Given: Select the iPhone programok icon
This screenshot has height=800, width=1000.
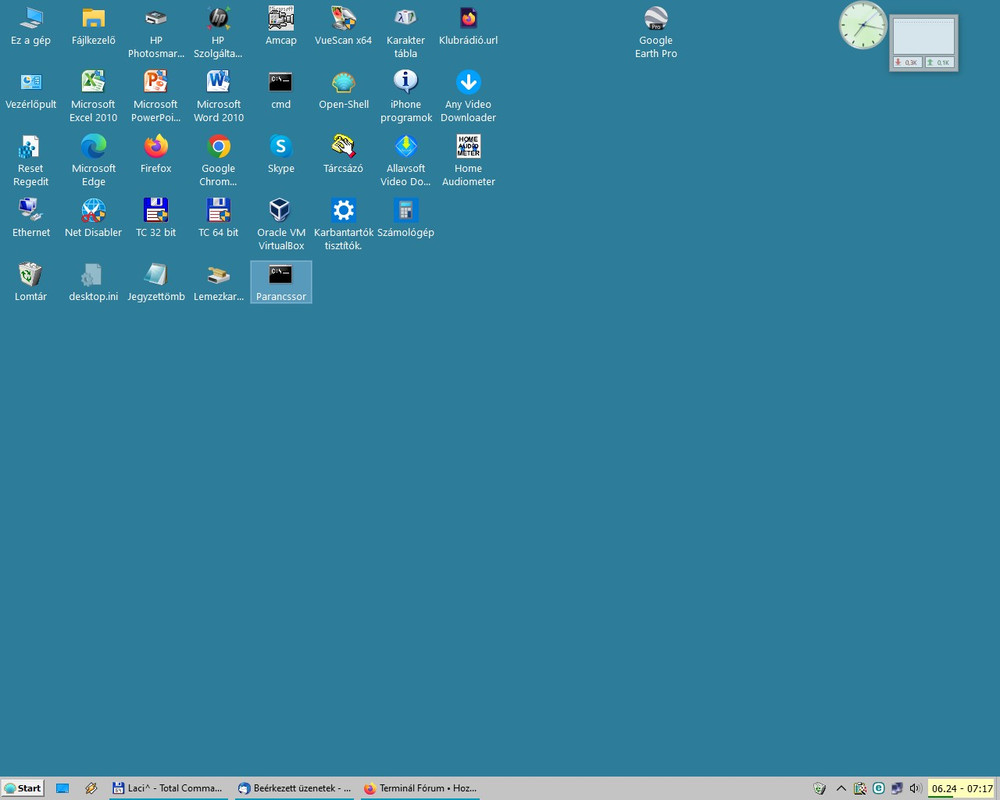Looking at the screenshot, I should 406,97.
